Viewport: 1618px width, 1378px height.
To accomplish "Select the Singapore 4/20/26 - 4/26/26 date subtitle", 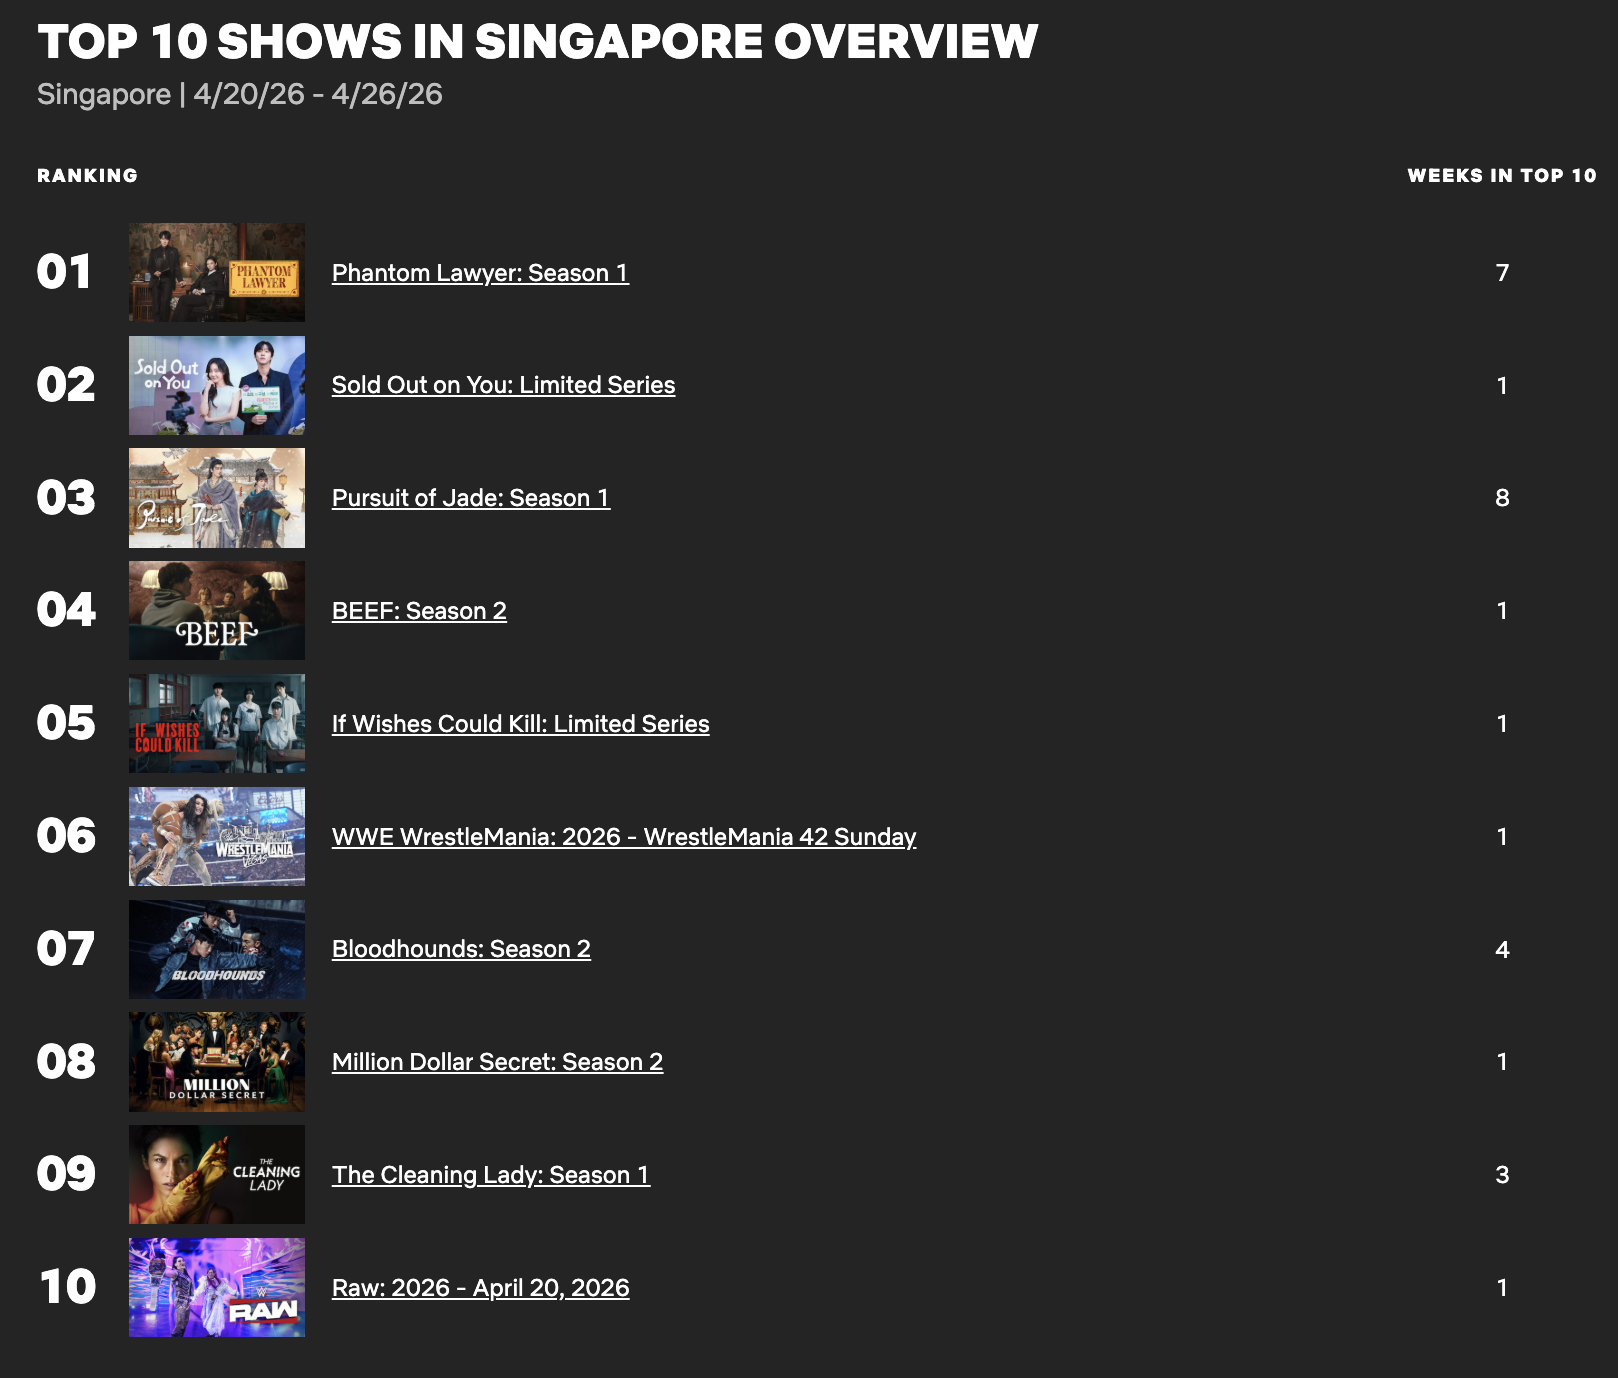I will pyautogui.click(x=240, y=94).
